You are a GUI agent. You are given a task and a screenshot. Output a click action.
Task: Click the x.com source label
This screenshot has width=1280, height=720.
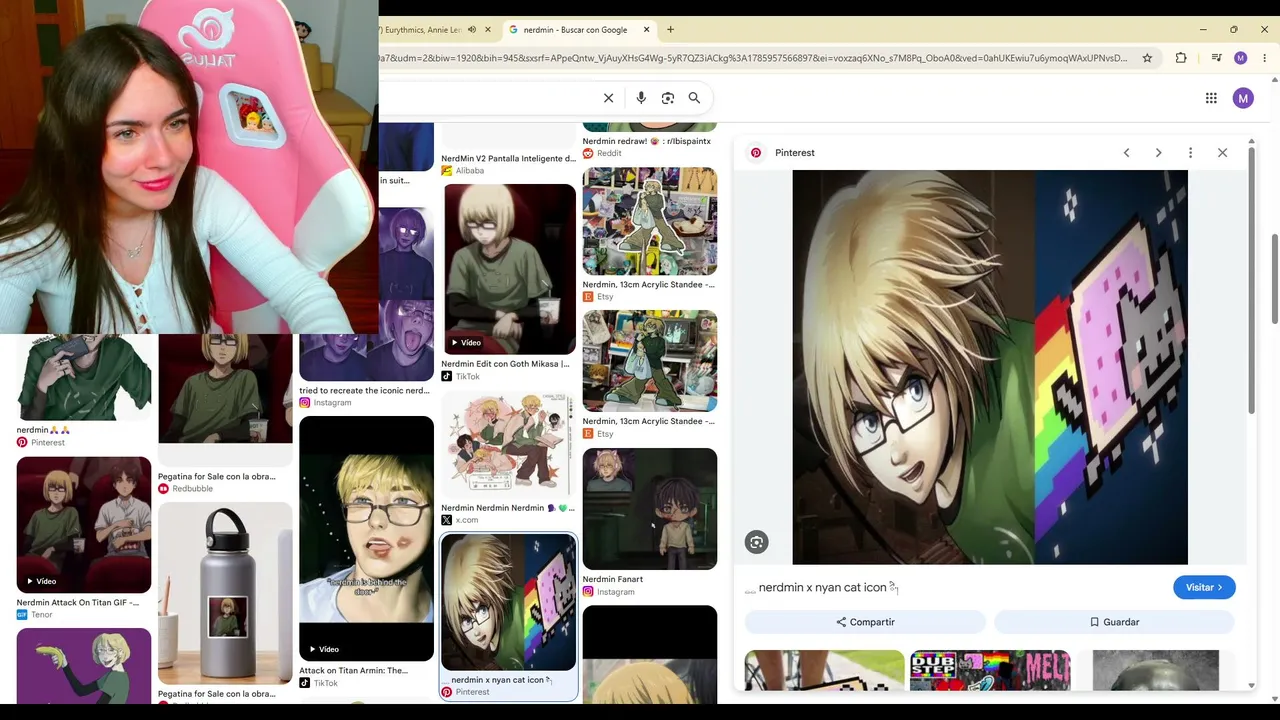tap(467, 520)
